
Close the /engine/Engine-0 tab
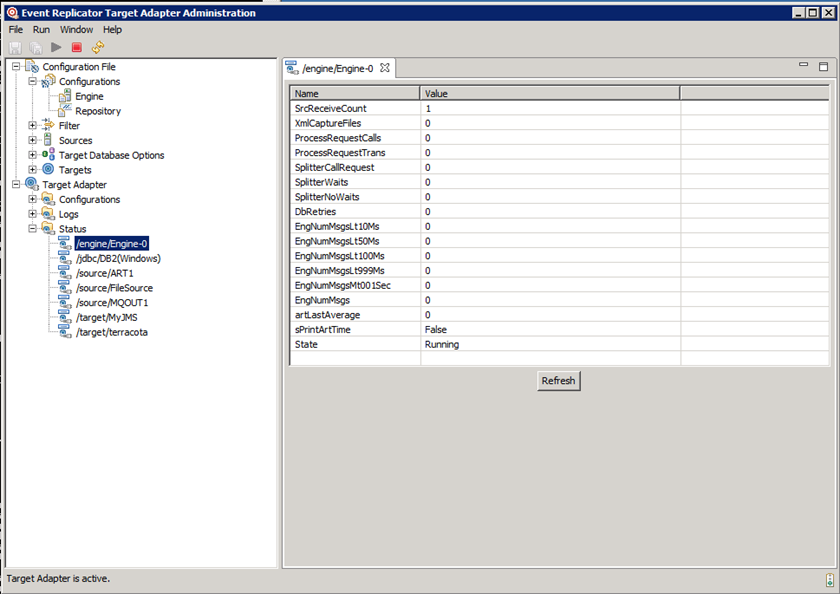click(x=385, y=68)
